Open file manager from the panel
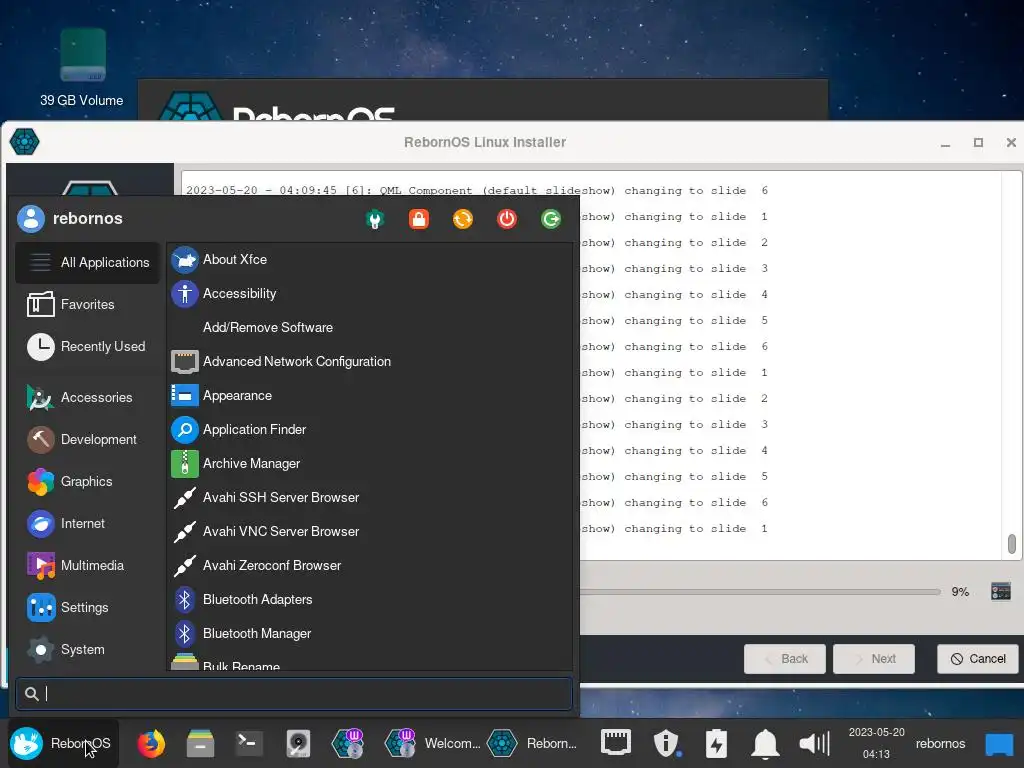The image size is (1024, 768). (x=200, y=743)
